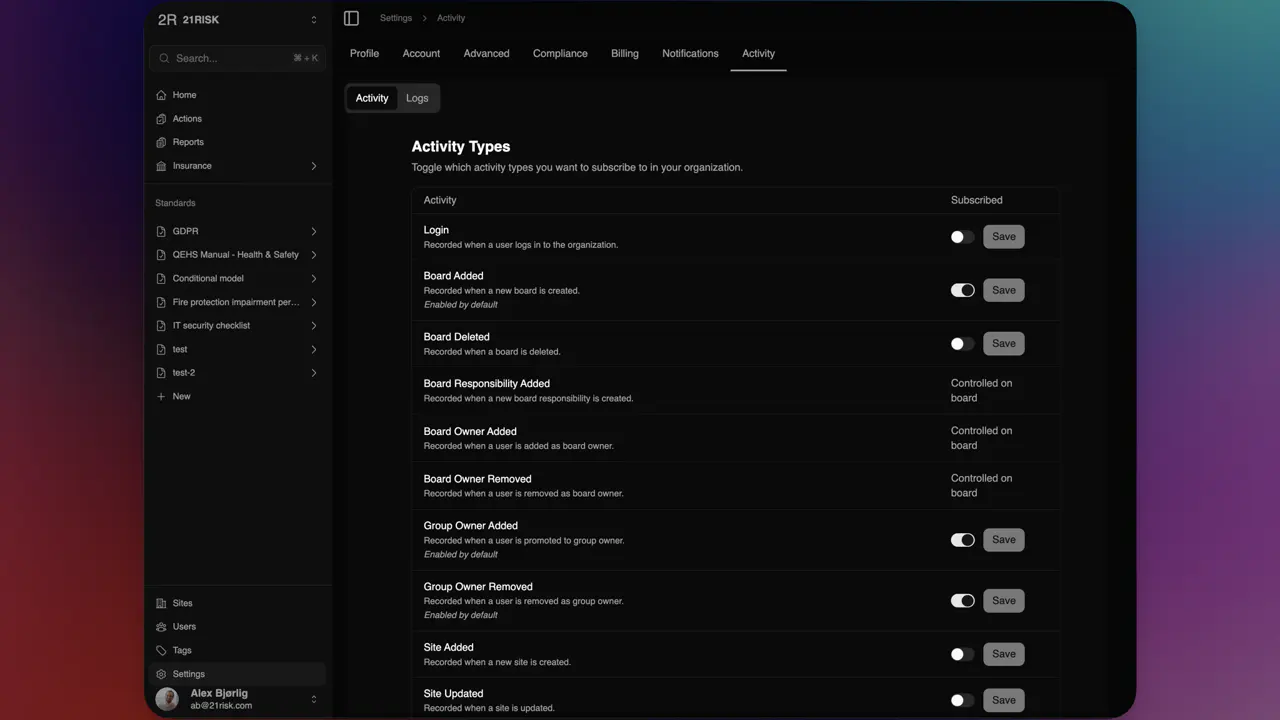Open the Notifications settings tab
Image resolution: width=1280 pixels, height=720 pixels.
click(x=690, y=53)
